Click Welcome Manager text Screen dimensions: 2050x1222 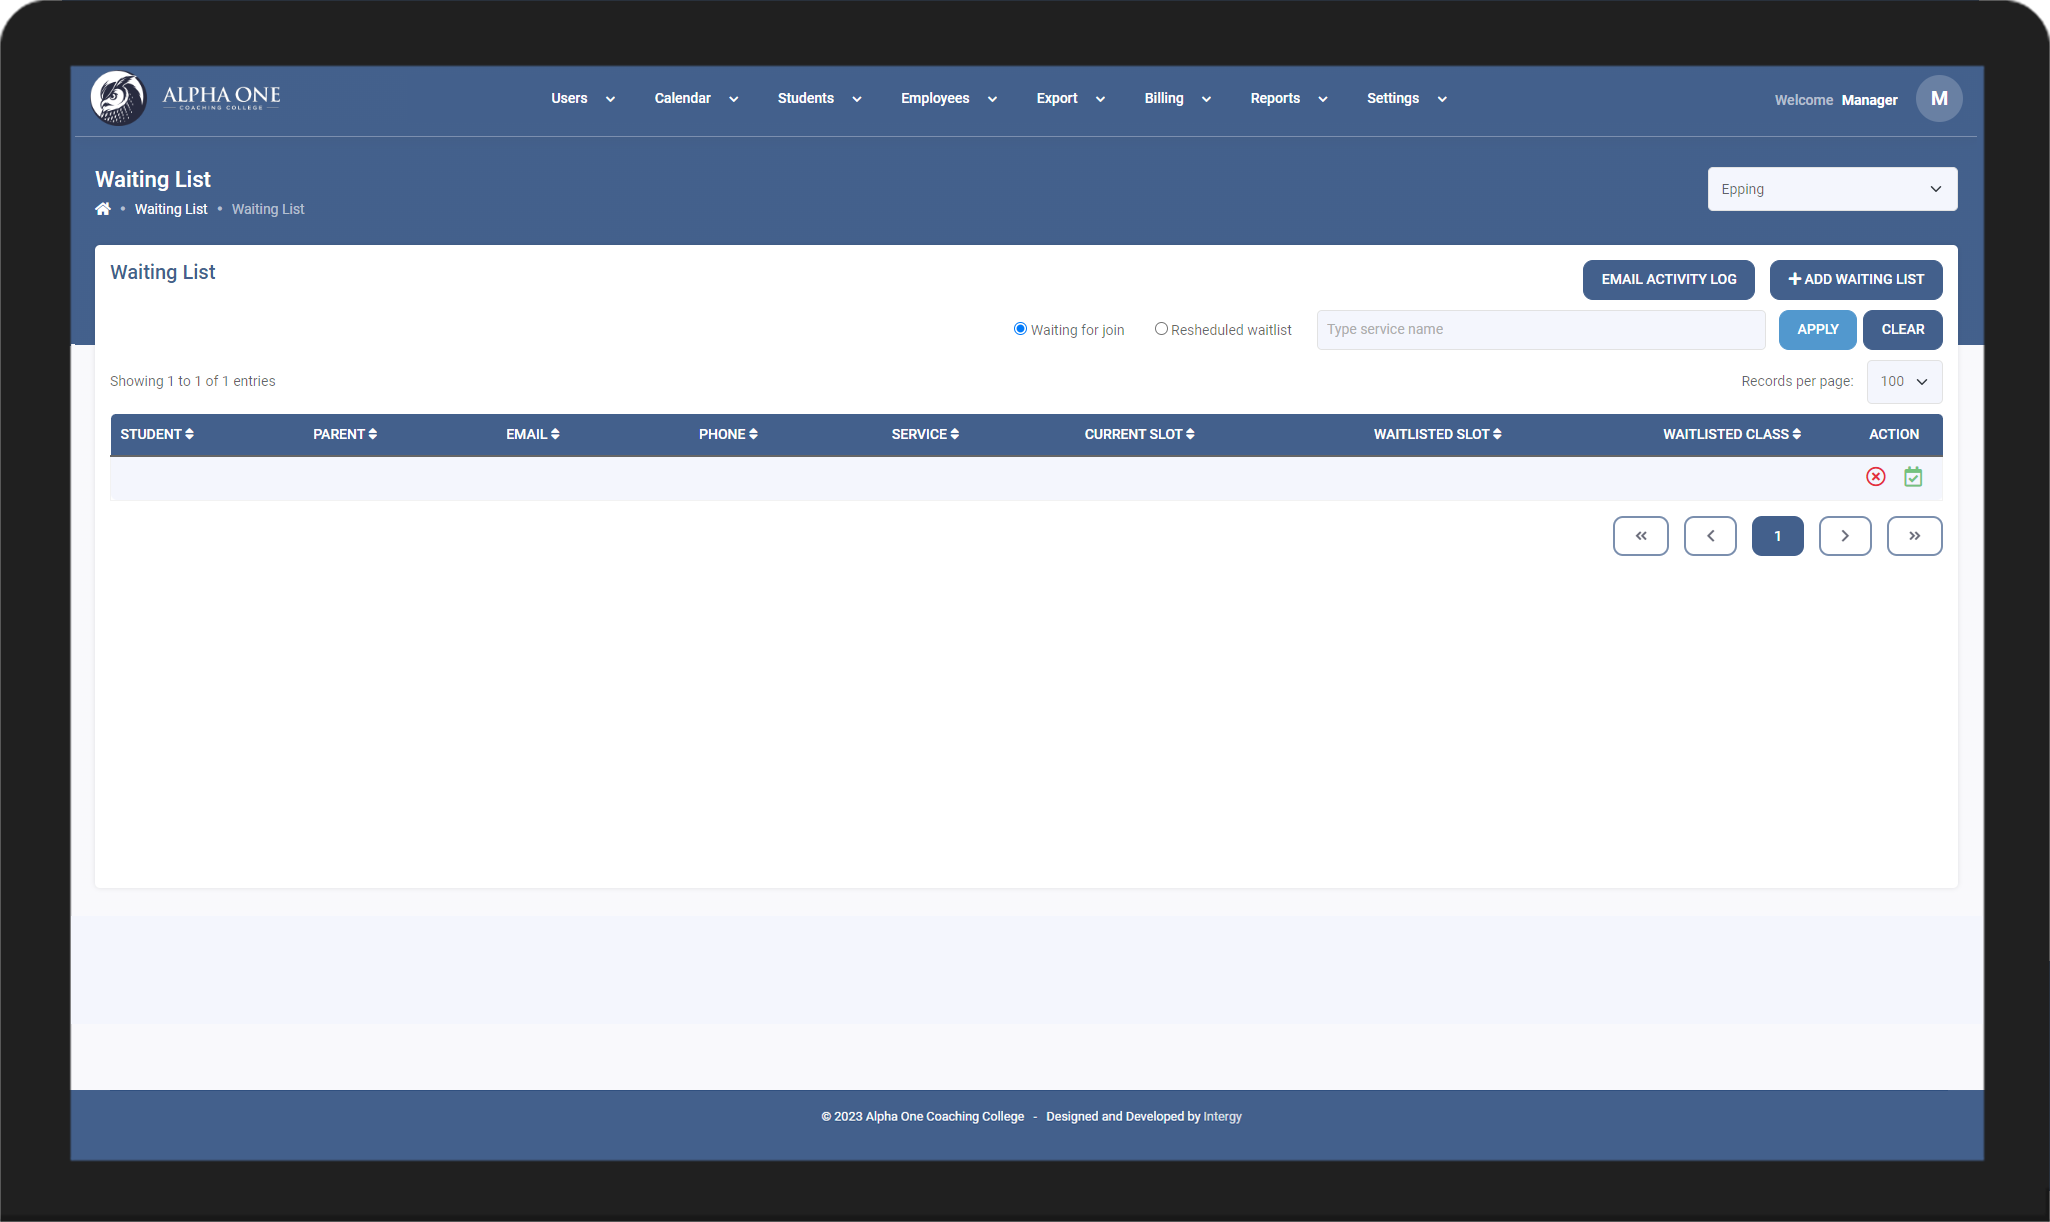(x=1836, y=100)
